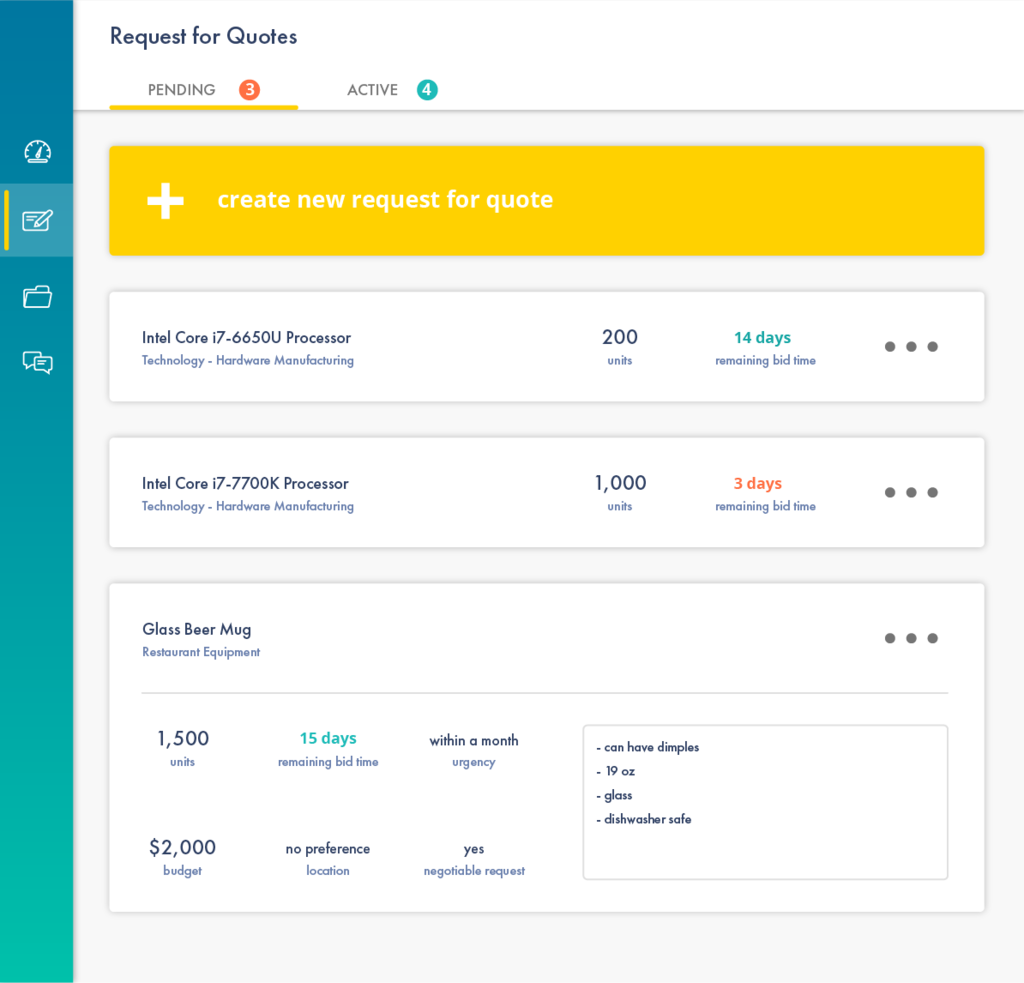Open more options for i7-6650U Processor
The image size is (1024, 983).
911,347
